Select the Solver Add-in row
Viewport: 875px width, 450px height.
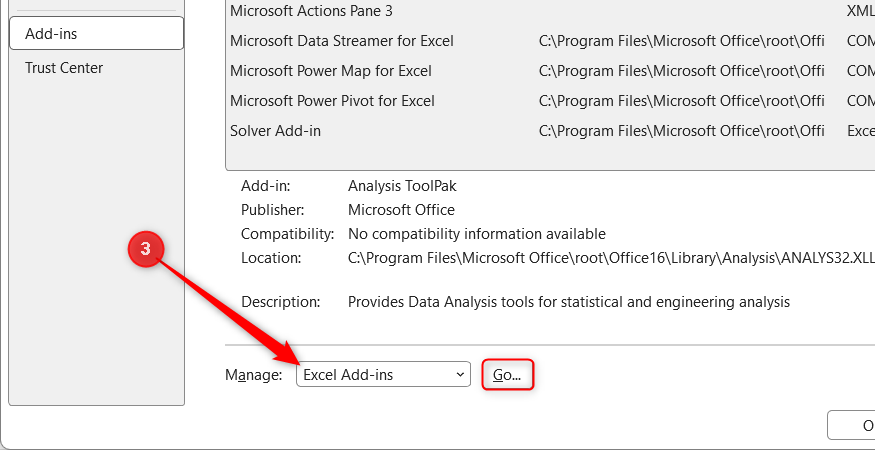pos(550,131)
